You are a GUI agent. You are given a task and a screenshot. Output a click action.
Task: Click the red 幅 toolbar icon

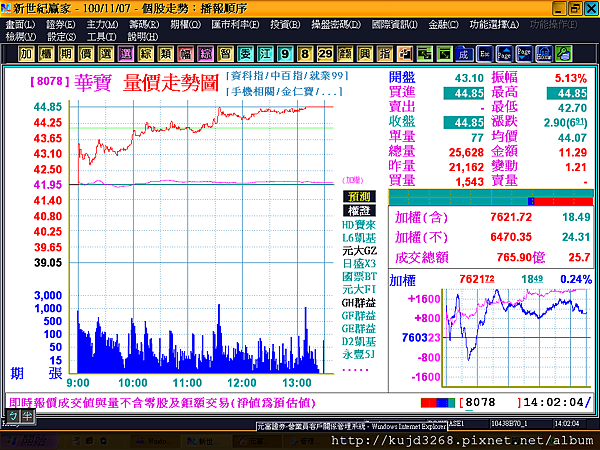pos(185,54)
